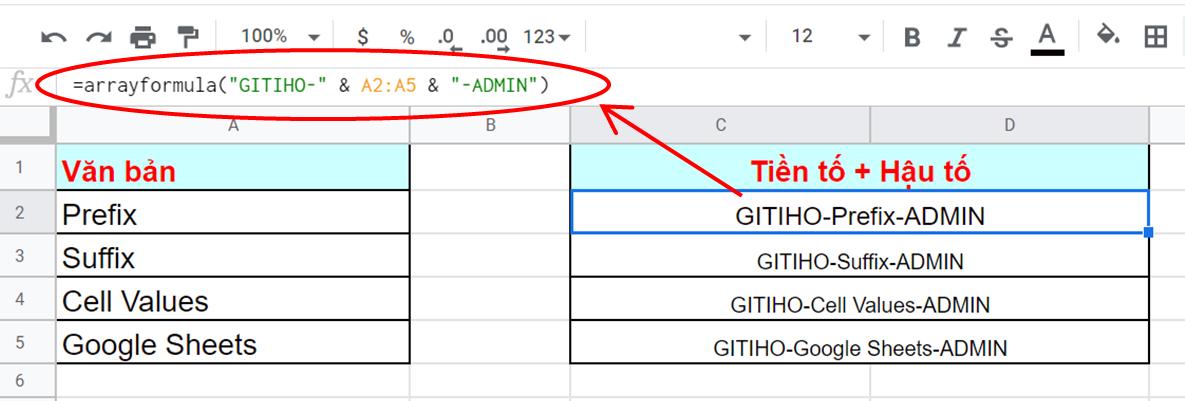The height and width of the screenshot is (401, 1185).
Task: Toggle italic formatting
Action: [957, 36]
